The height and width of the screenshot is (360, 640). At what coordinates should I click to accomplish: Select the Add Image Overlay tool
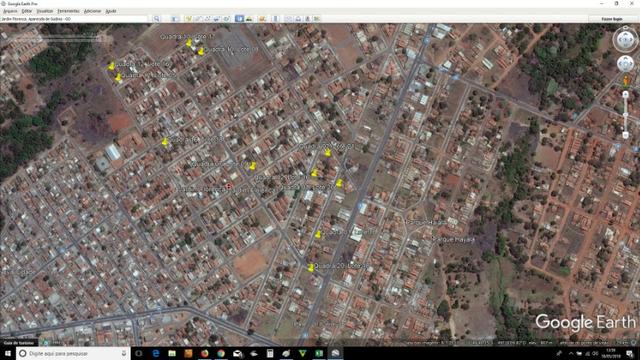coord(217,19)
